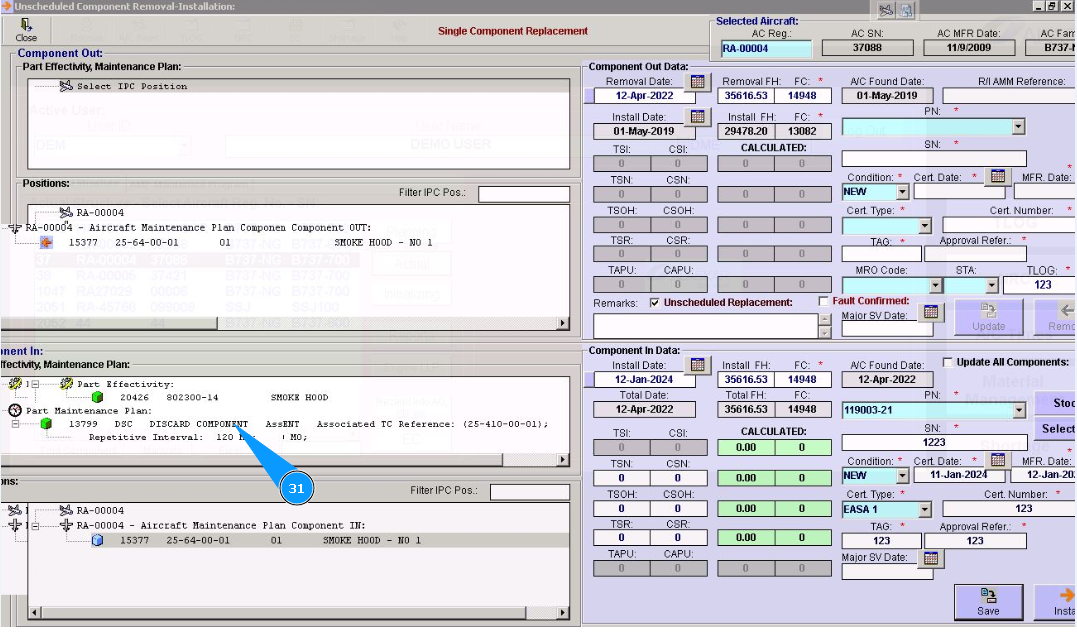Click blue cube icon in 15377 Component IN row

click(98, 540)
